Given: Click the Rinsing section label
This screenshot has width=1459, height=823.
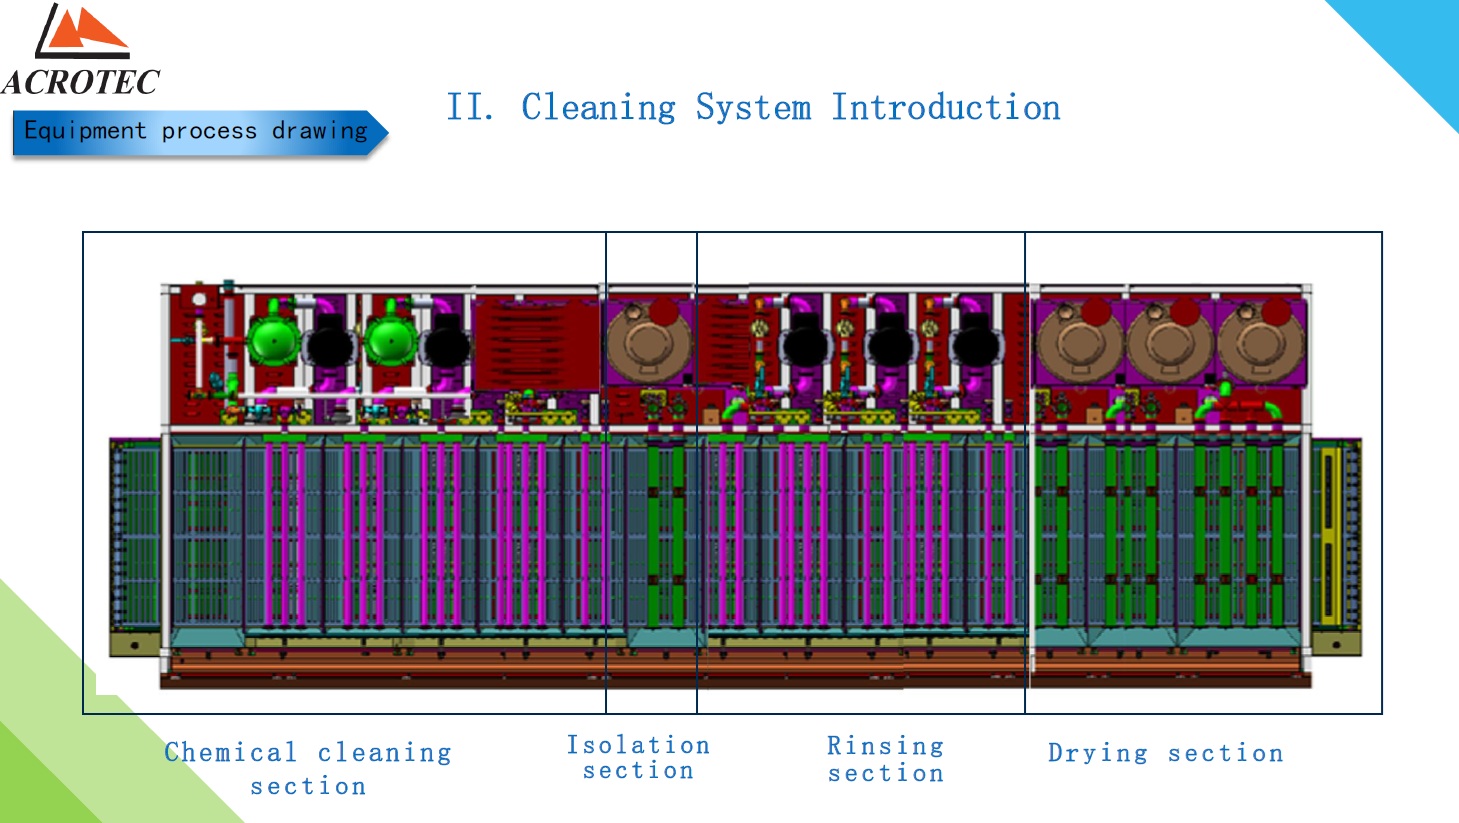Looking at the screenshot, I should tap(885, 759).
